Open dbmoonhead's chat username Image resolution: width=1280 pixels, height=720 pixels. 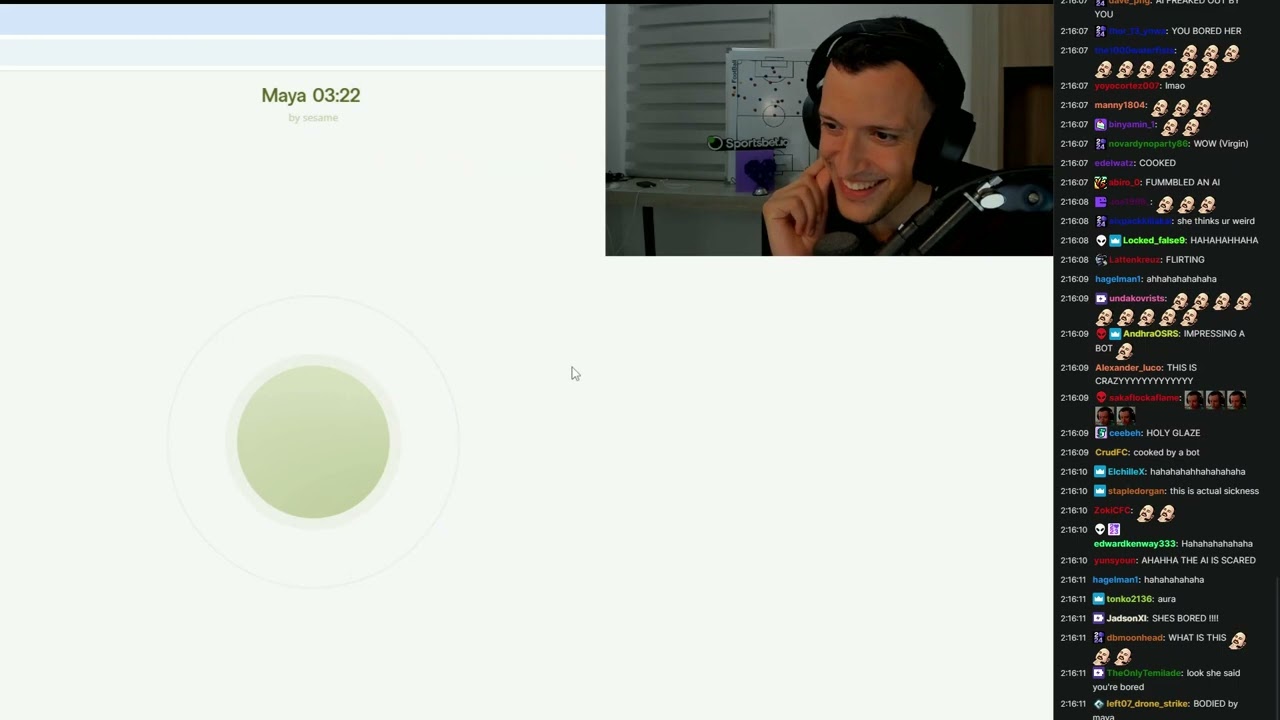(1135, 638)
